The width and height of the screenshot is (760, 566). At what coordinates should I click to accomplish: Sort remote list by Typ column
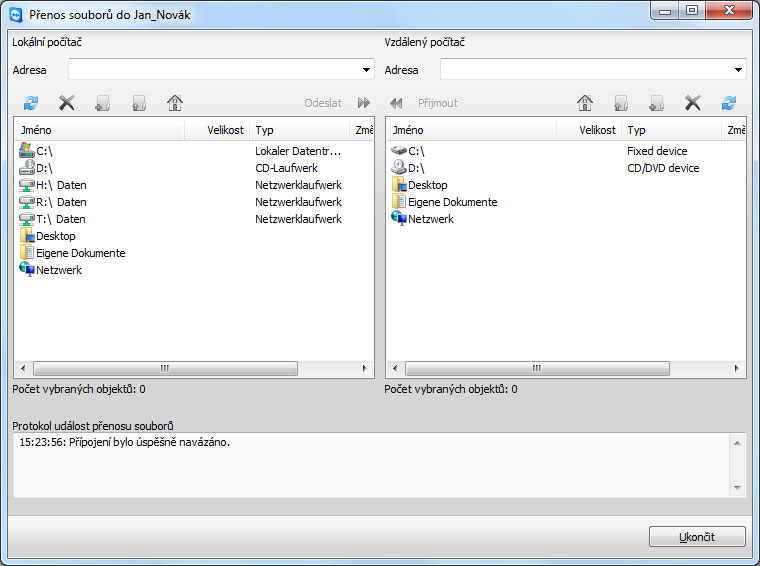671,130
